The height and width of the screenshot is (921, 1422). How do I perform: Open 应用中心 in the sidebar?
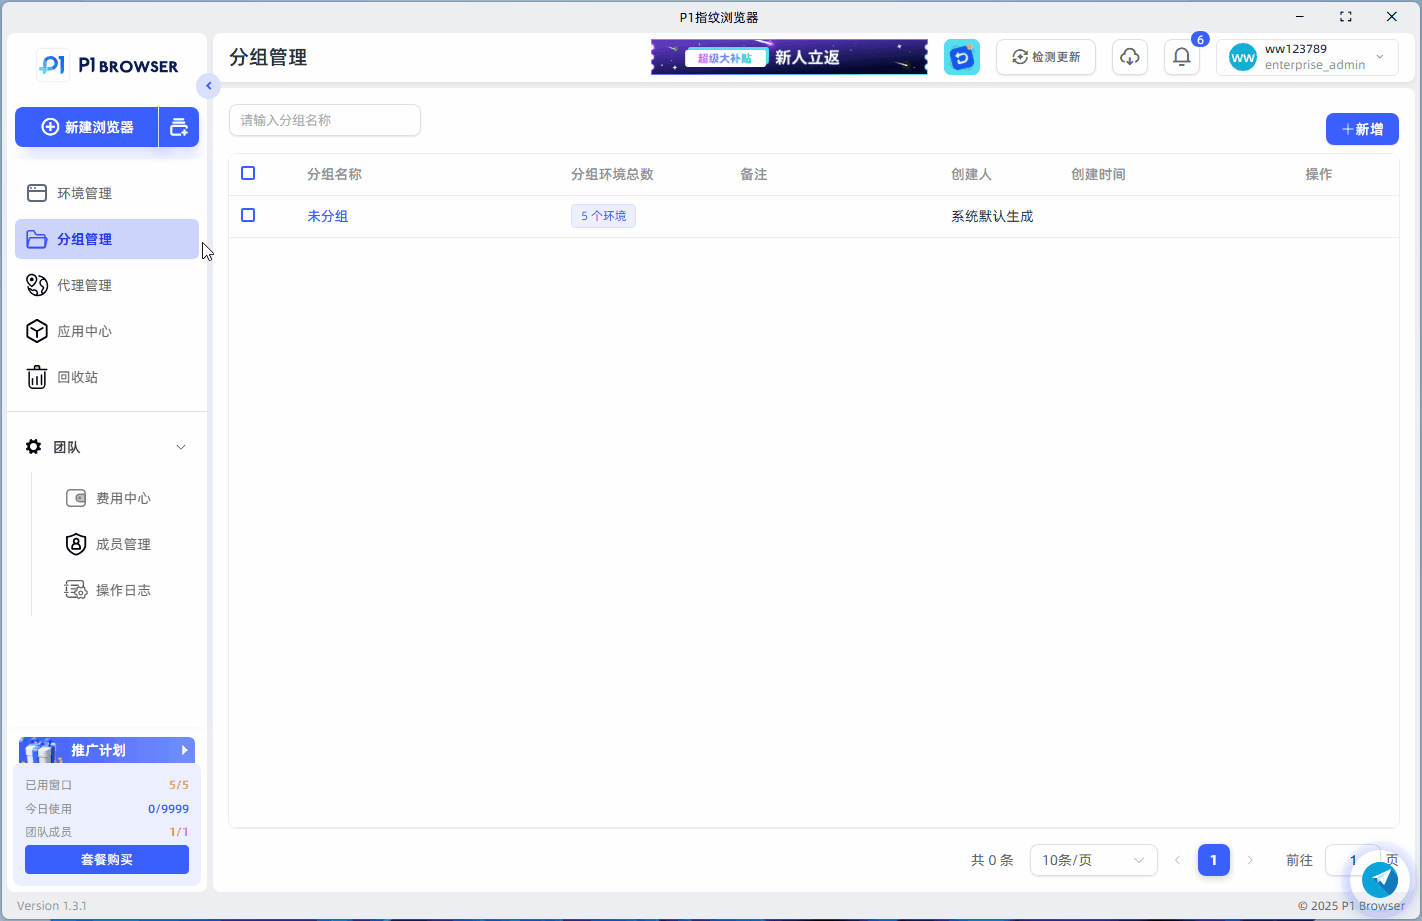[x=84, y=331]
